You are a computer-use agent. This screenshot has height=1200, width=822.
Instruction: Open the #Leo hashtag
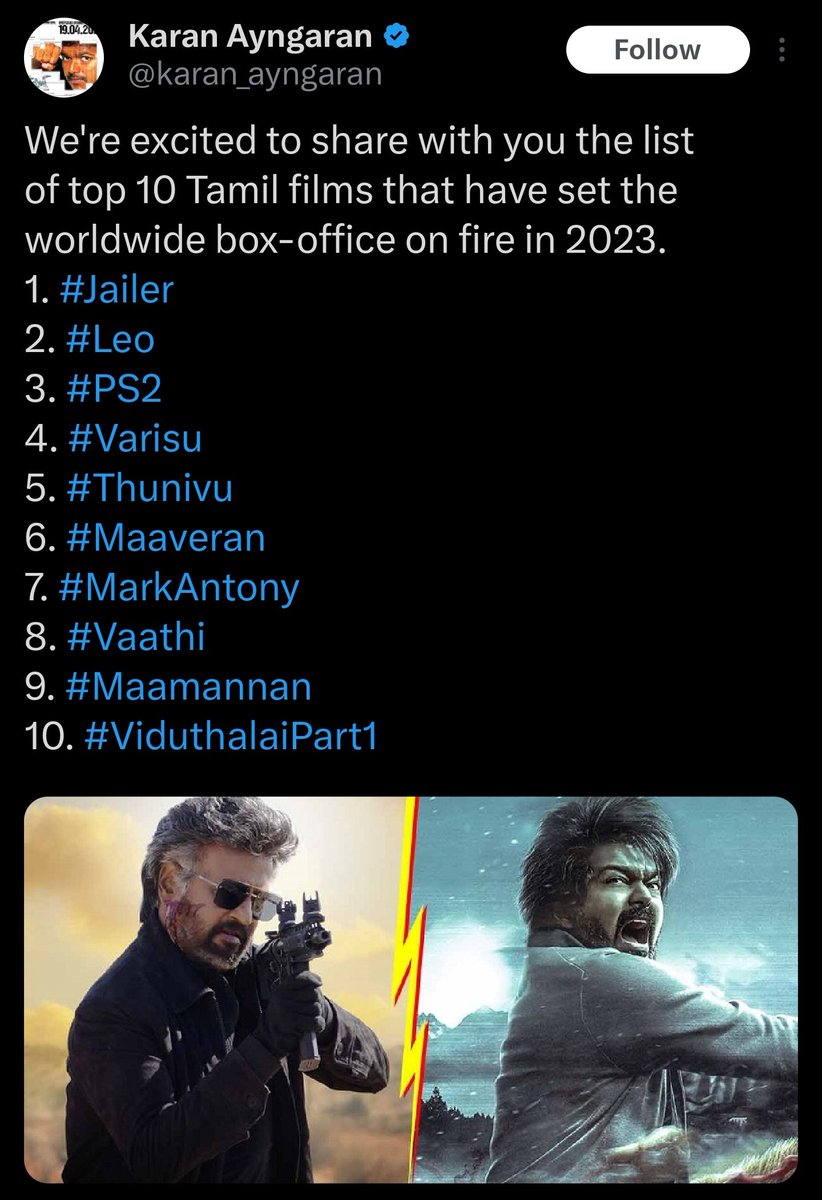click(108, 339)
